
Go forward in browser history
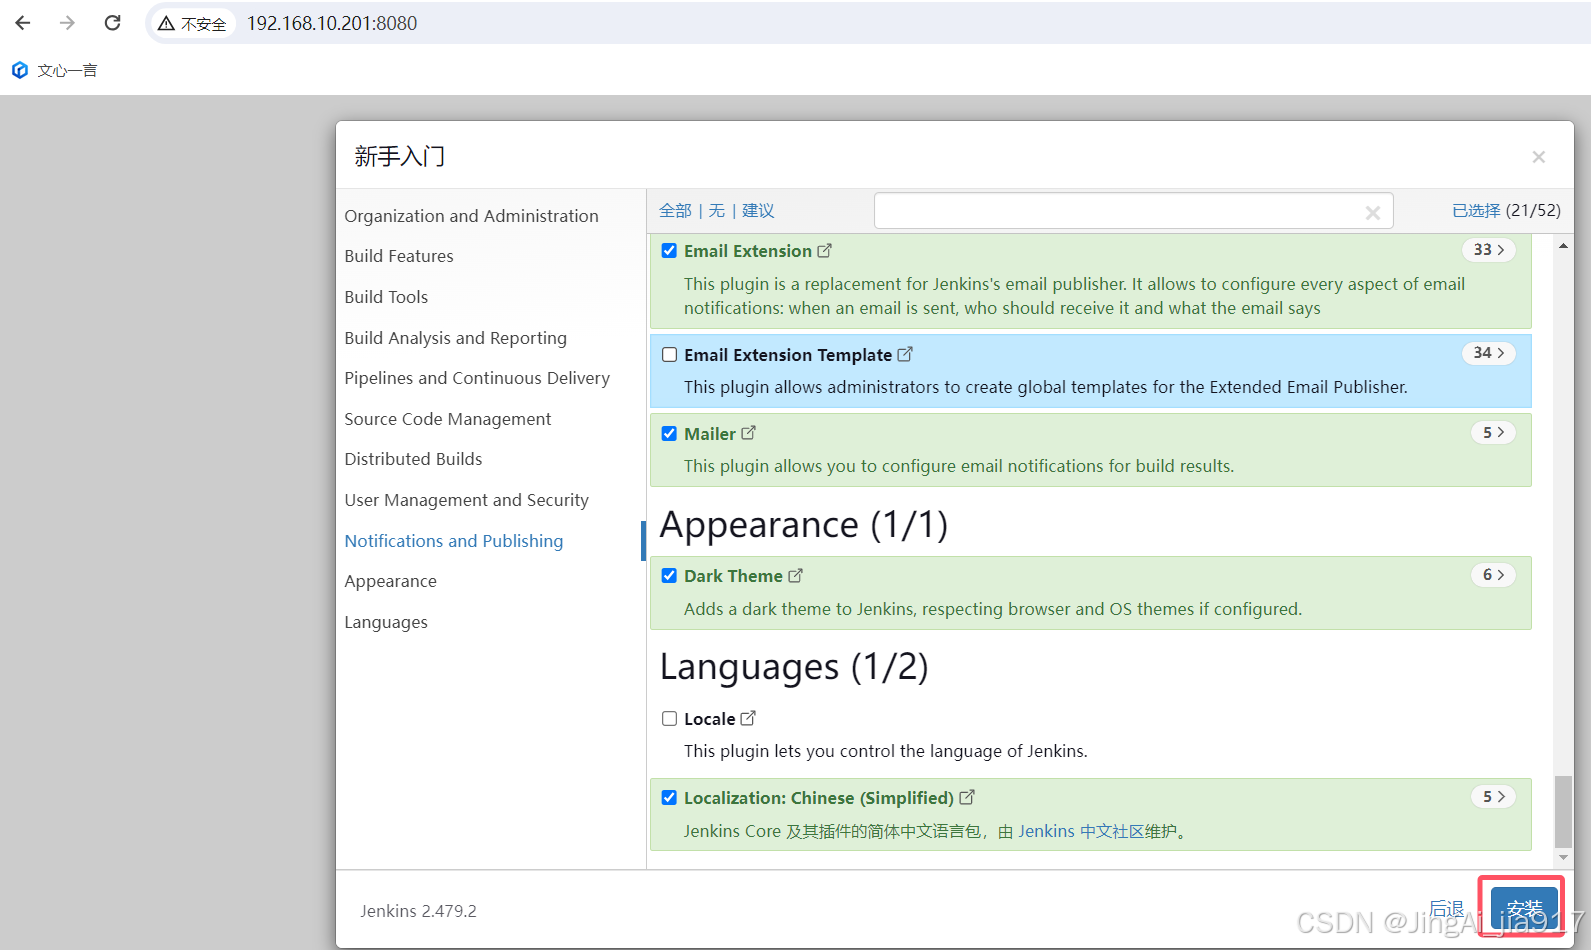tap(67, 23)
